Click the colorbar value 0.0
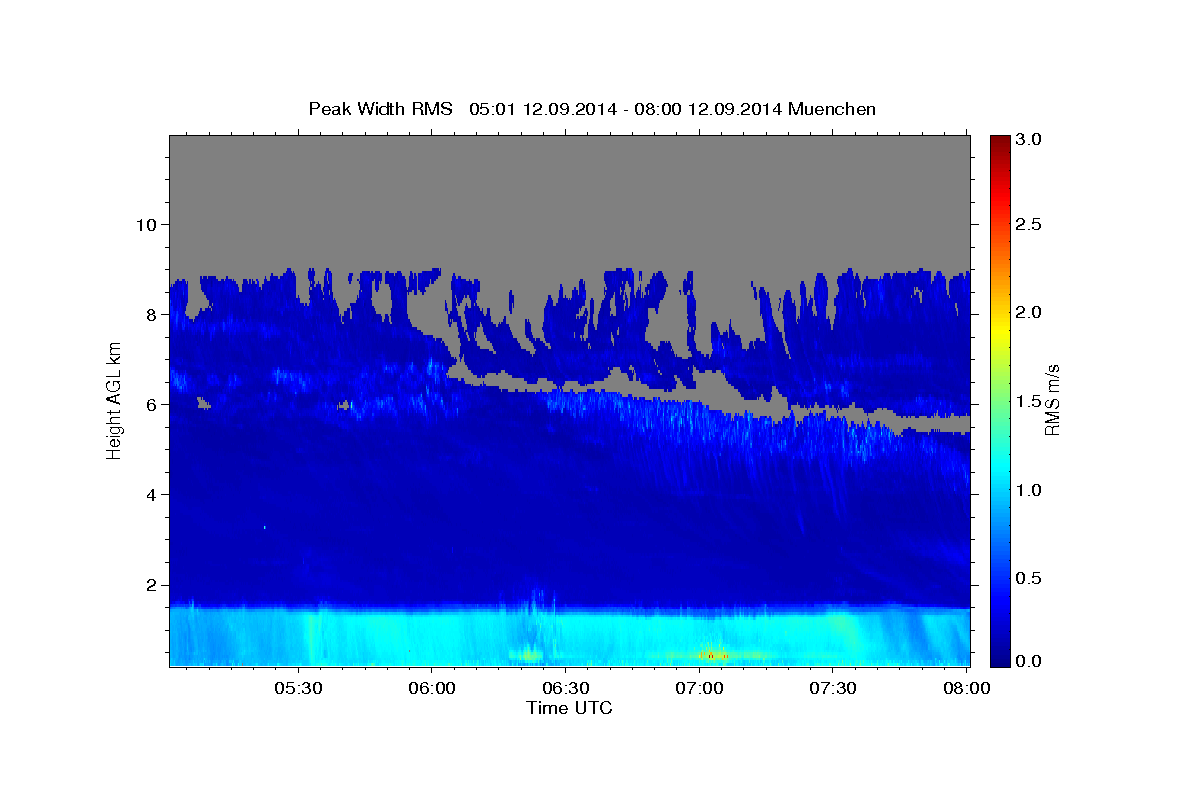Image resolution: width=1200 pixels, height=800 pixels. coord(1028,661)
